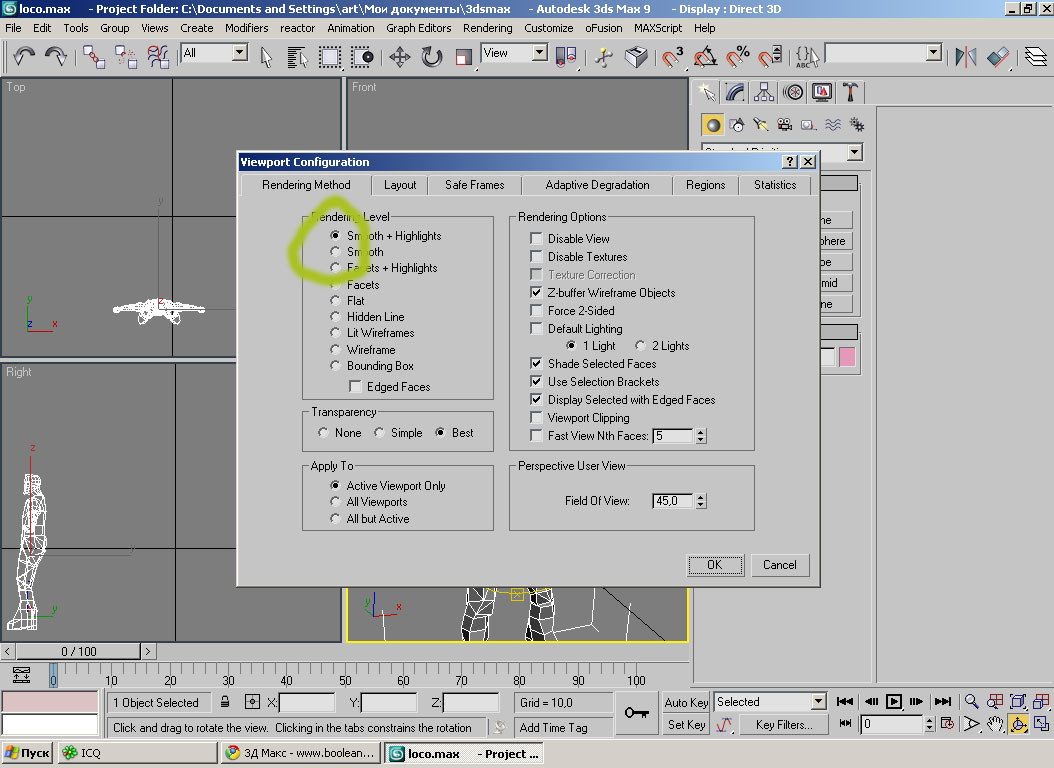Click OK in Viewport Configuration
Image resolution: width=1054 pixels, height=768 pixels.
coord(714,565)
